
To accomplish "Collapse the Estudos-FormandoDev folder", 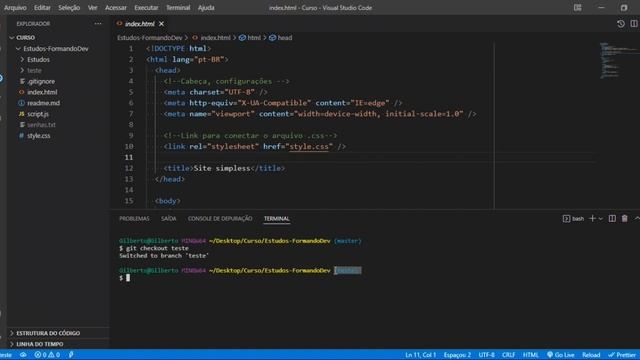I will 56,49.
